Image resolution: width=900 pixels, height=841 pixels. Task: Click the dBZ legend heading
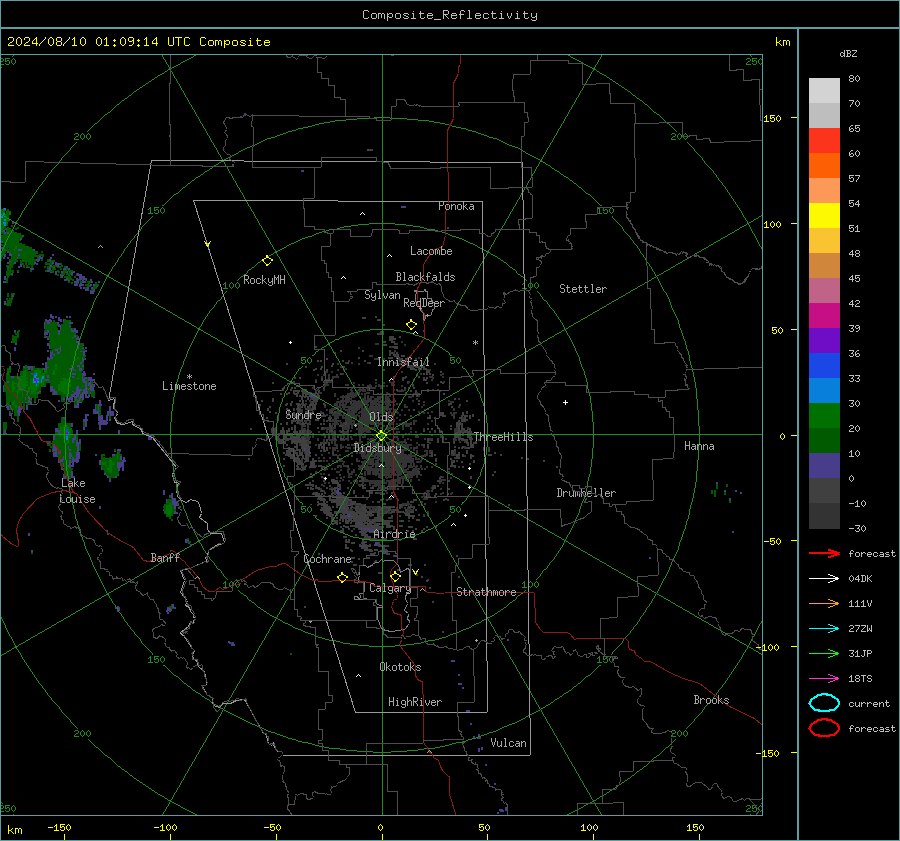(x=848, y=53)
